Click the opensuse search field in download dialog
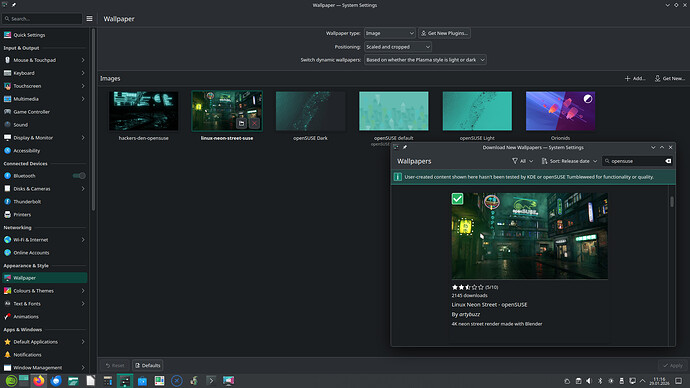 pyautogui.click(x=637, y=161)
